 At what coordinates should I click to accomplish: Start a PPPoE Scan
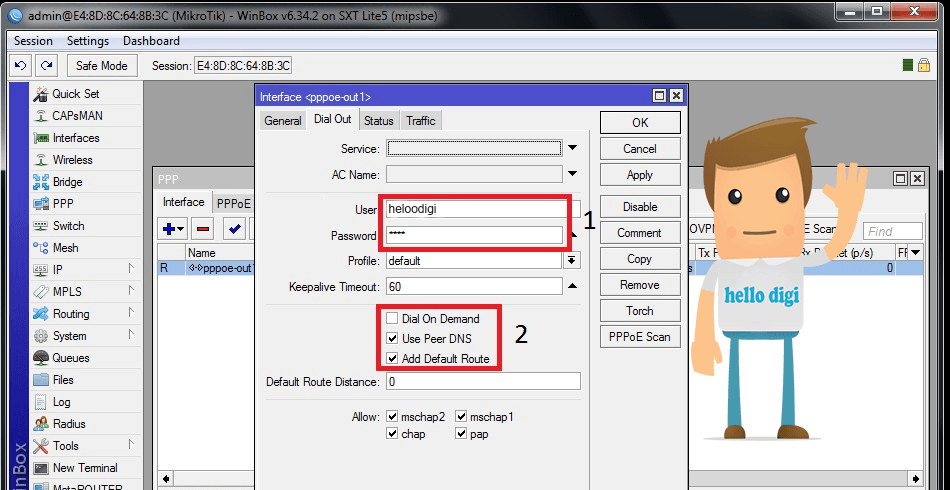[640, 337]
